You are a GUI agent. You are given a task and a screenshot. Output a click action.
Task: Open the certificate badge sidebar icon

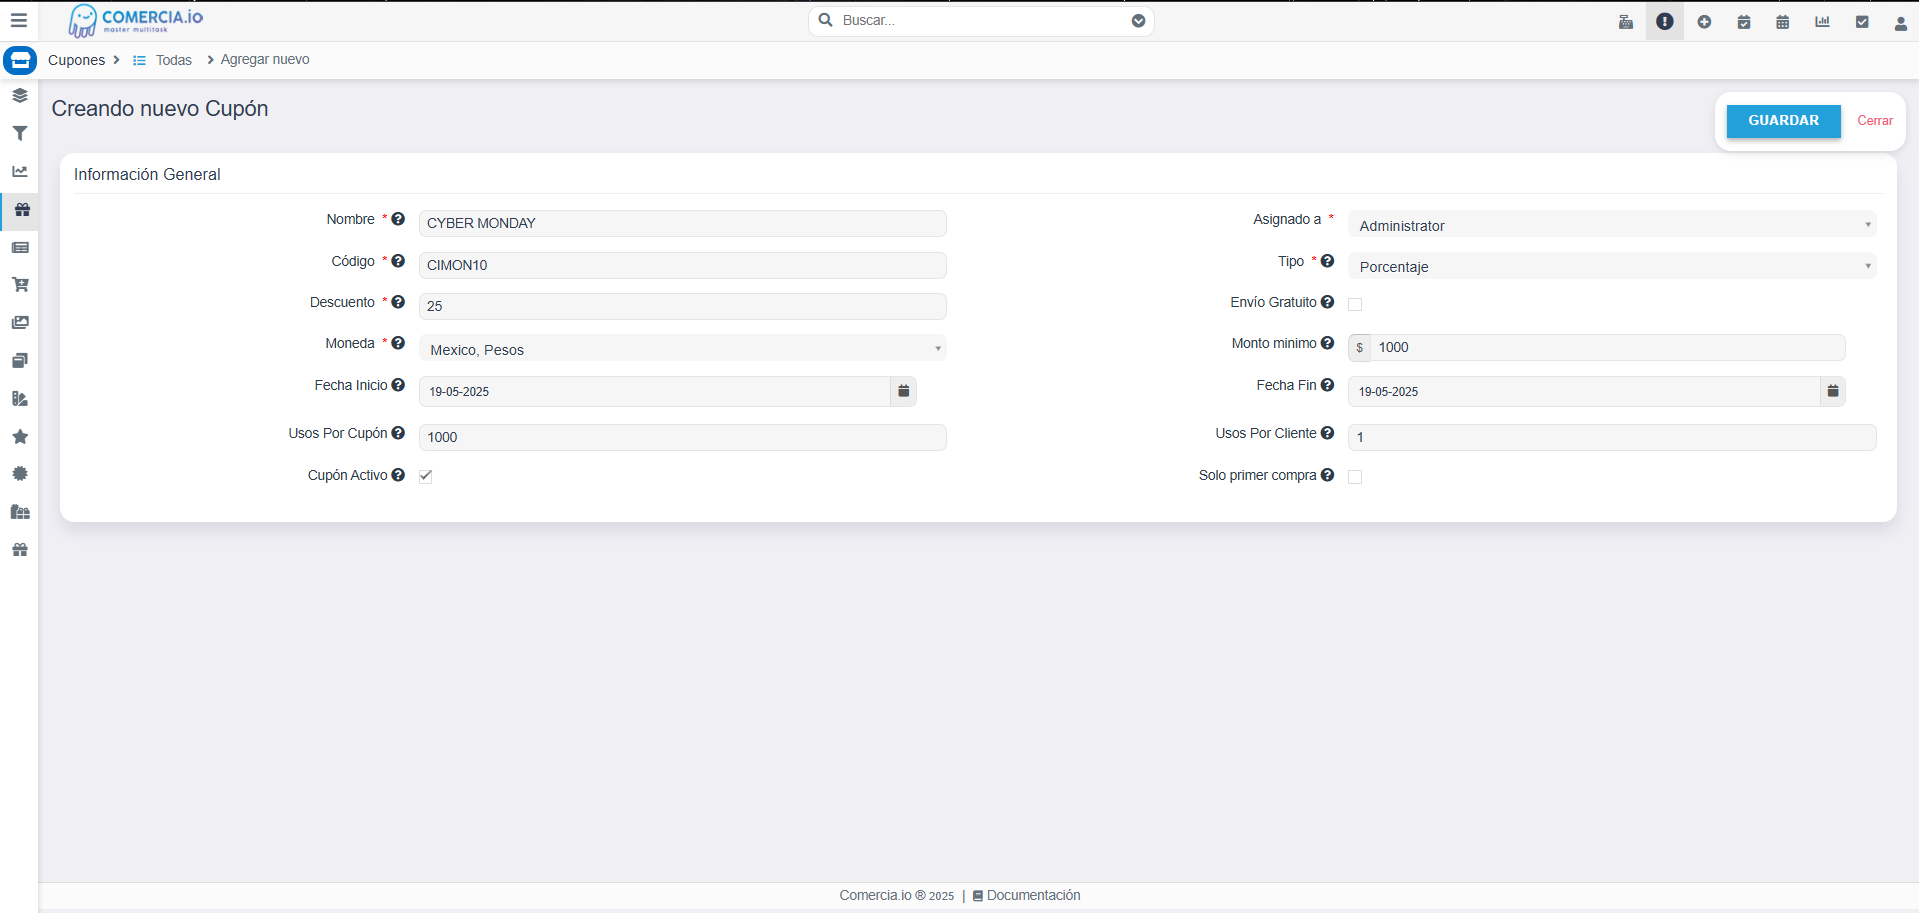point(20,474)
